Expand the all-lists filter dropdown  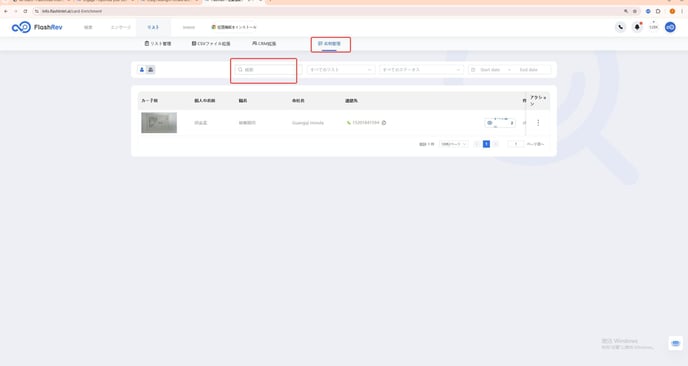coord(341,70)
